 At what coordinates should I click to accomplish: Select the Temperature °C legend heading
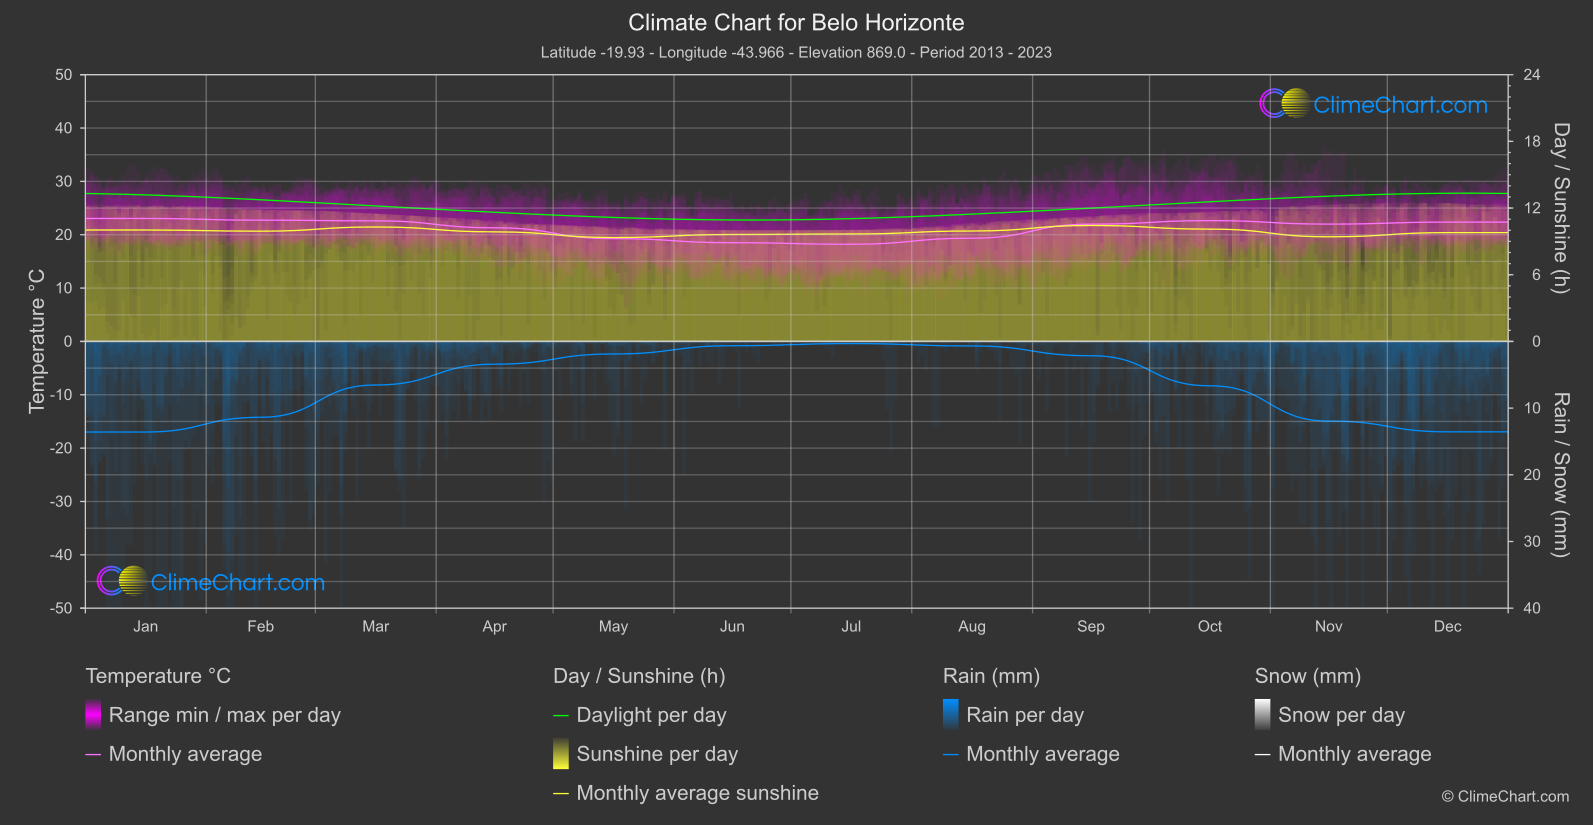click(158, 676)
